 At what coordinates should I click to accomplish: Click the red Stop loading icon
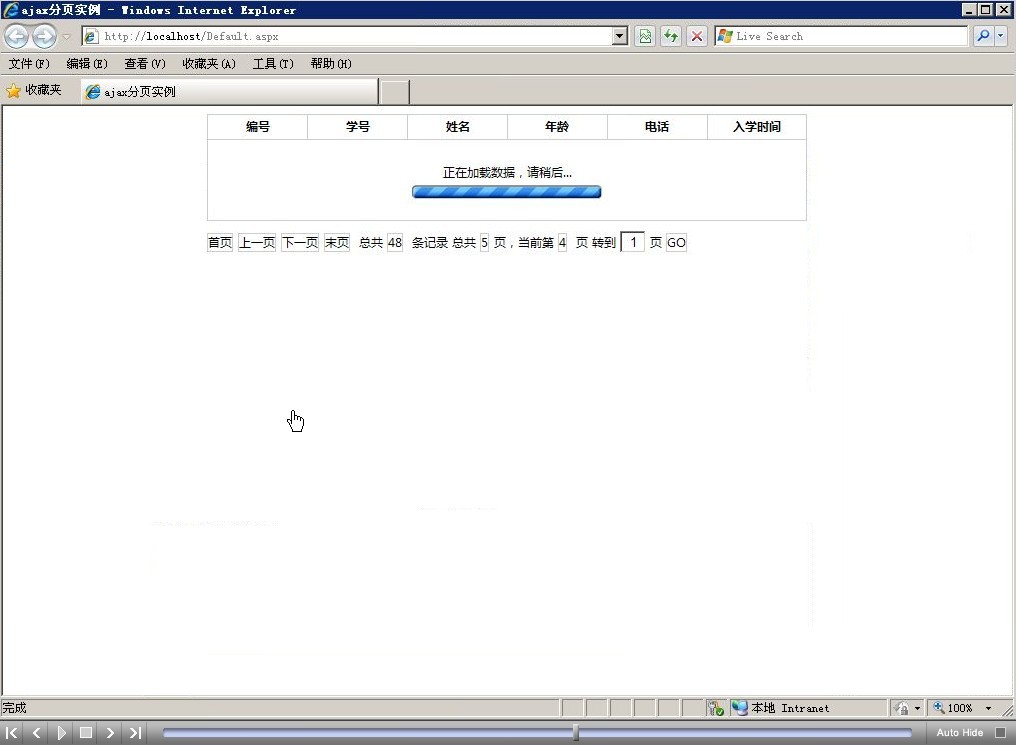[x=697, y=37]
